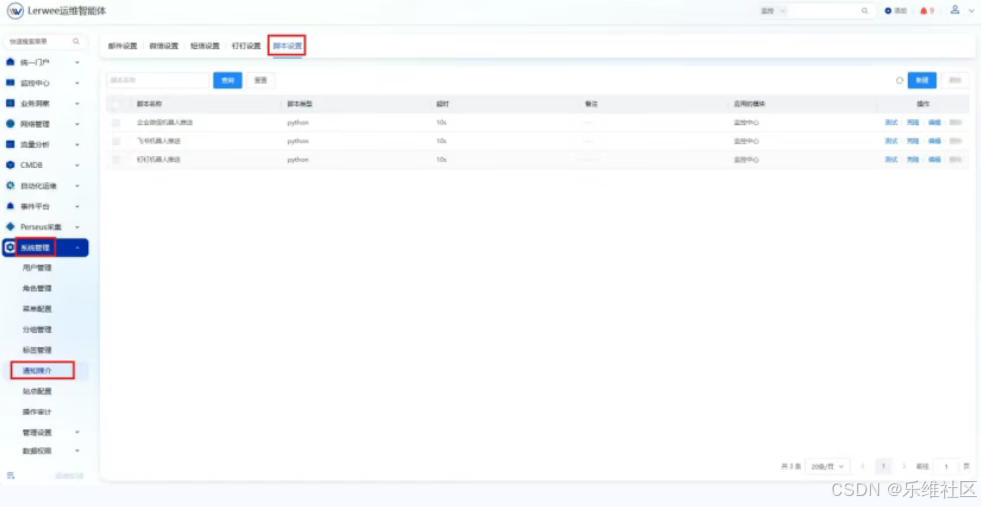This screenshot has width=981, height=507.
Task: Switch to the 钉钉设置 tab
Action: pos(246,46)
